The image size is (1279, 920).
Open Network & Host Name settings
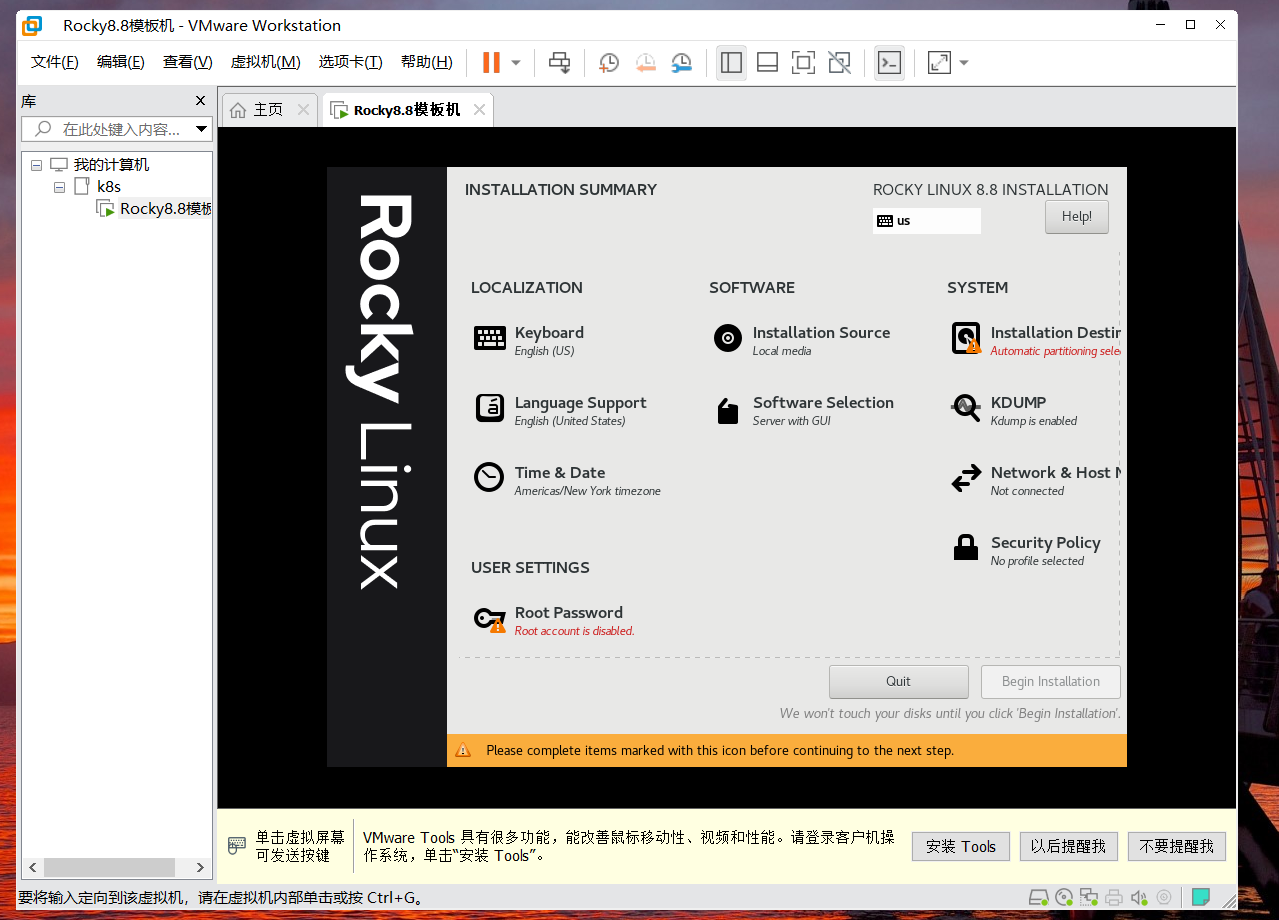[x=1034, y=480]
